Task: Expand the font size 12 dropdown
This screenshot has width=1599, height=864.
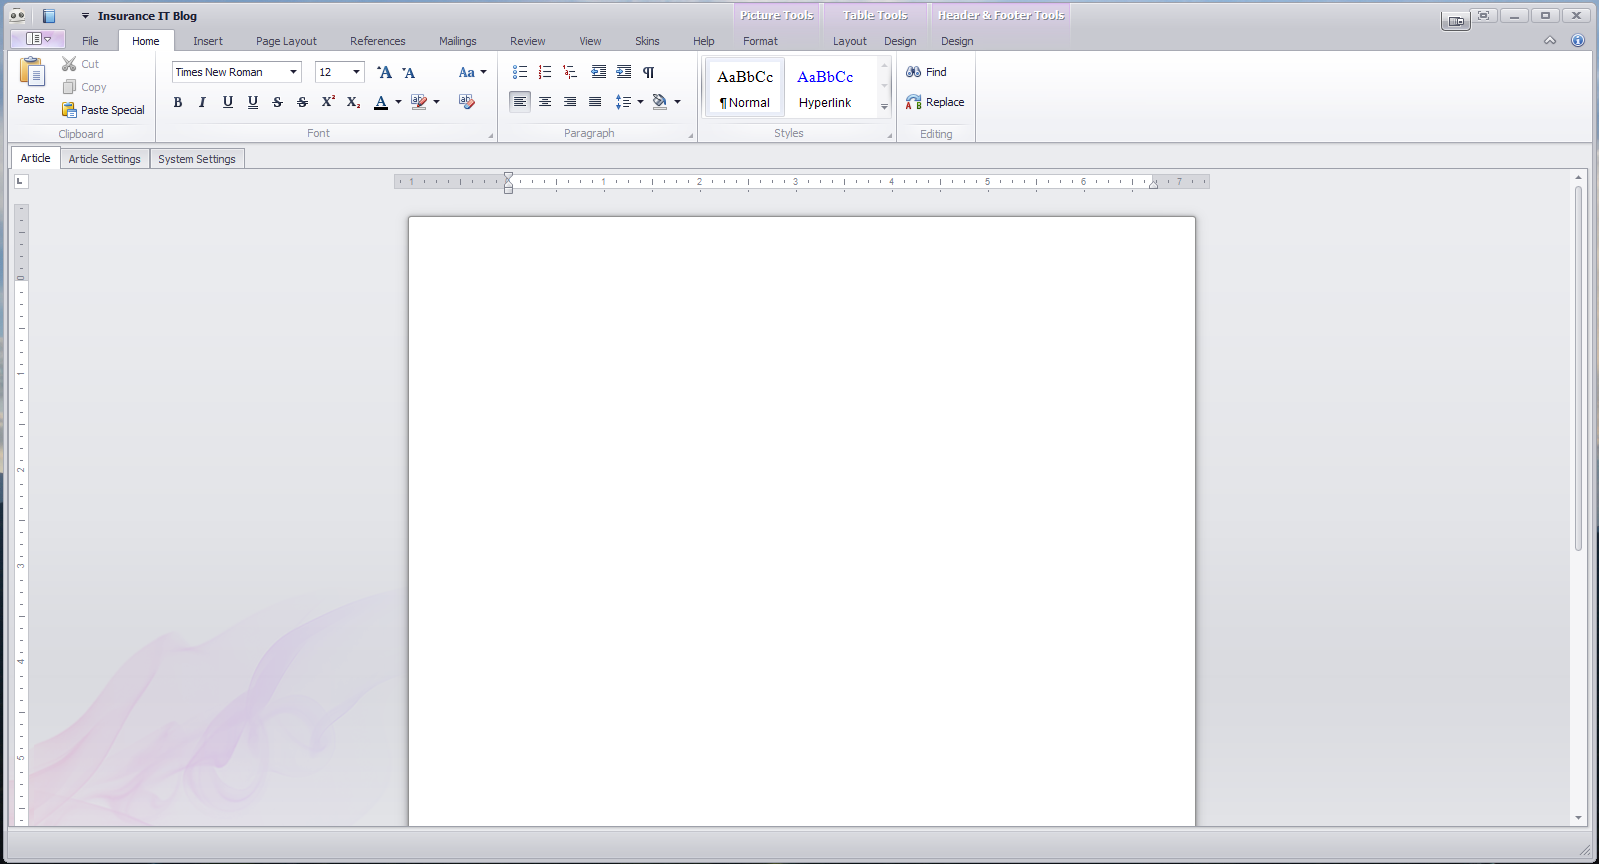Action: (x=356, y=72)
